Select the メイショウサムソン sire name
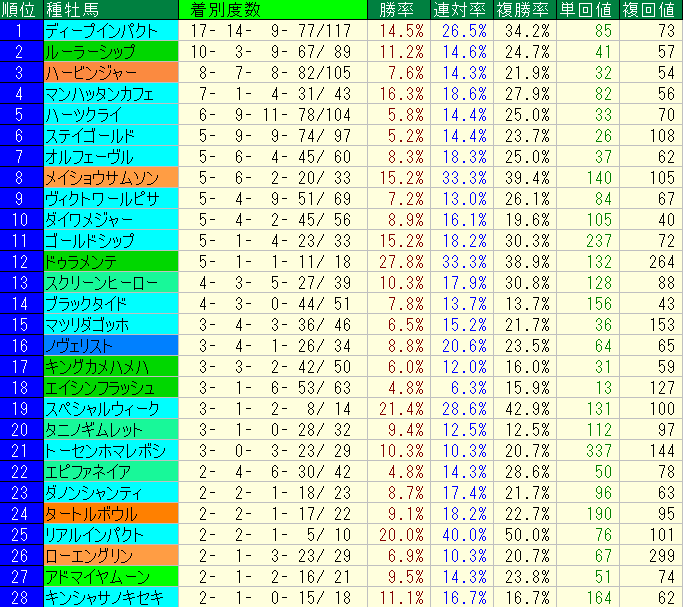The height and width of the screenshot is (607, 683). tap(111, 177)
